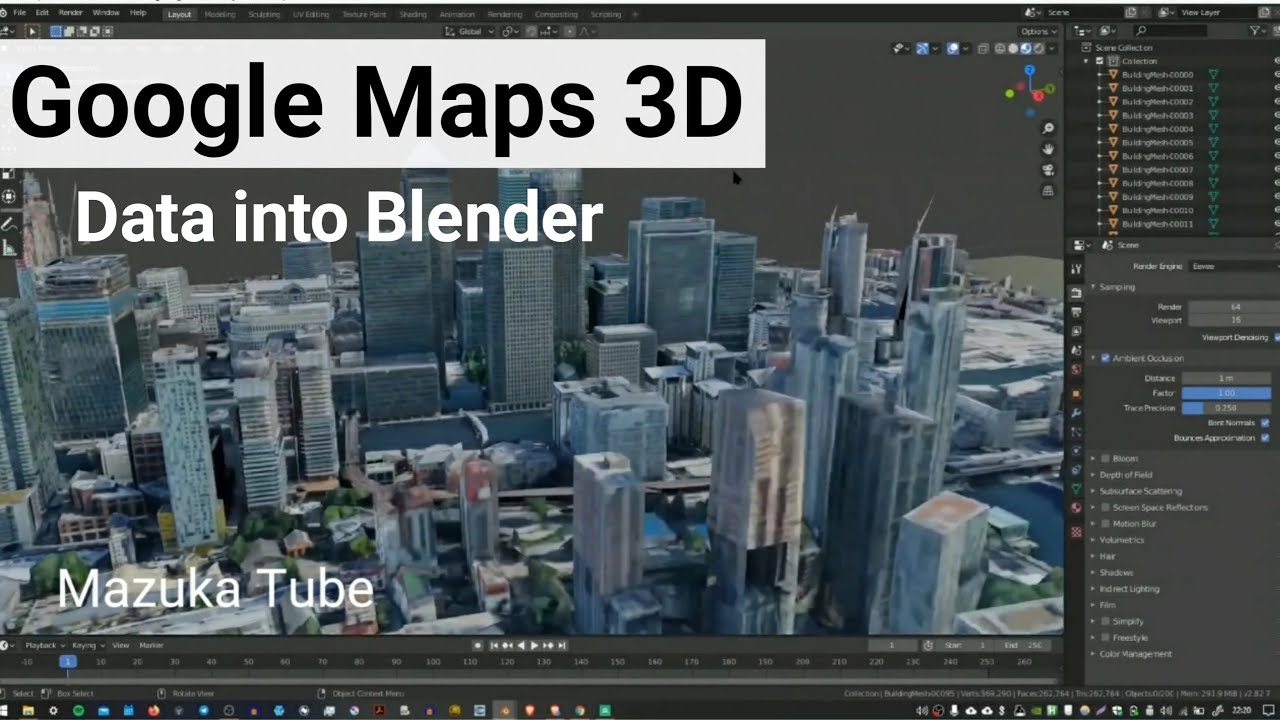Enable the Motion Blur checkbox
The image size is (1280, 720).
(x=1105, y=523)
